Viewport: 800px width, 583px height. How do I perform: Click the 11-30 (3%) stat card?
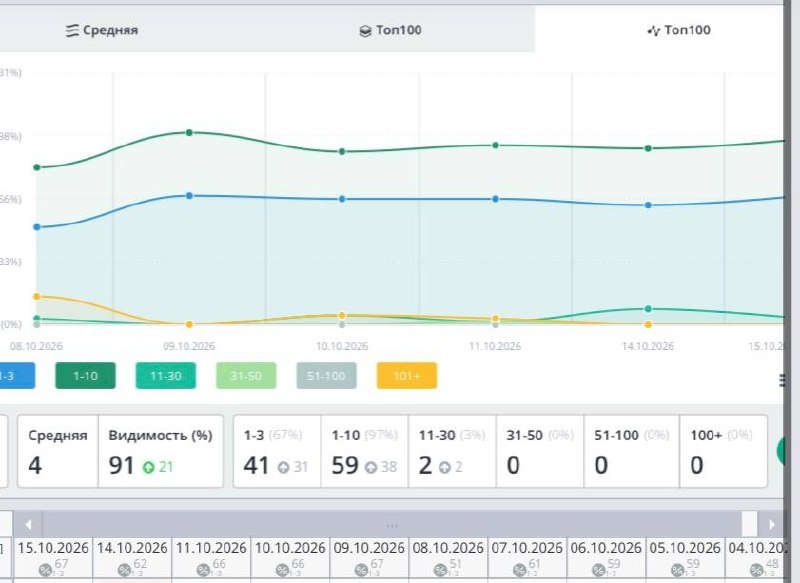pos(452,451)
